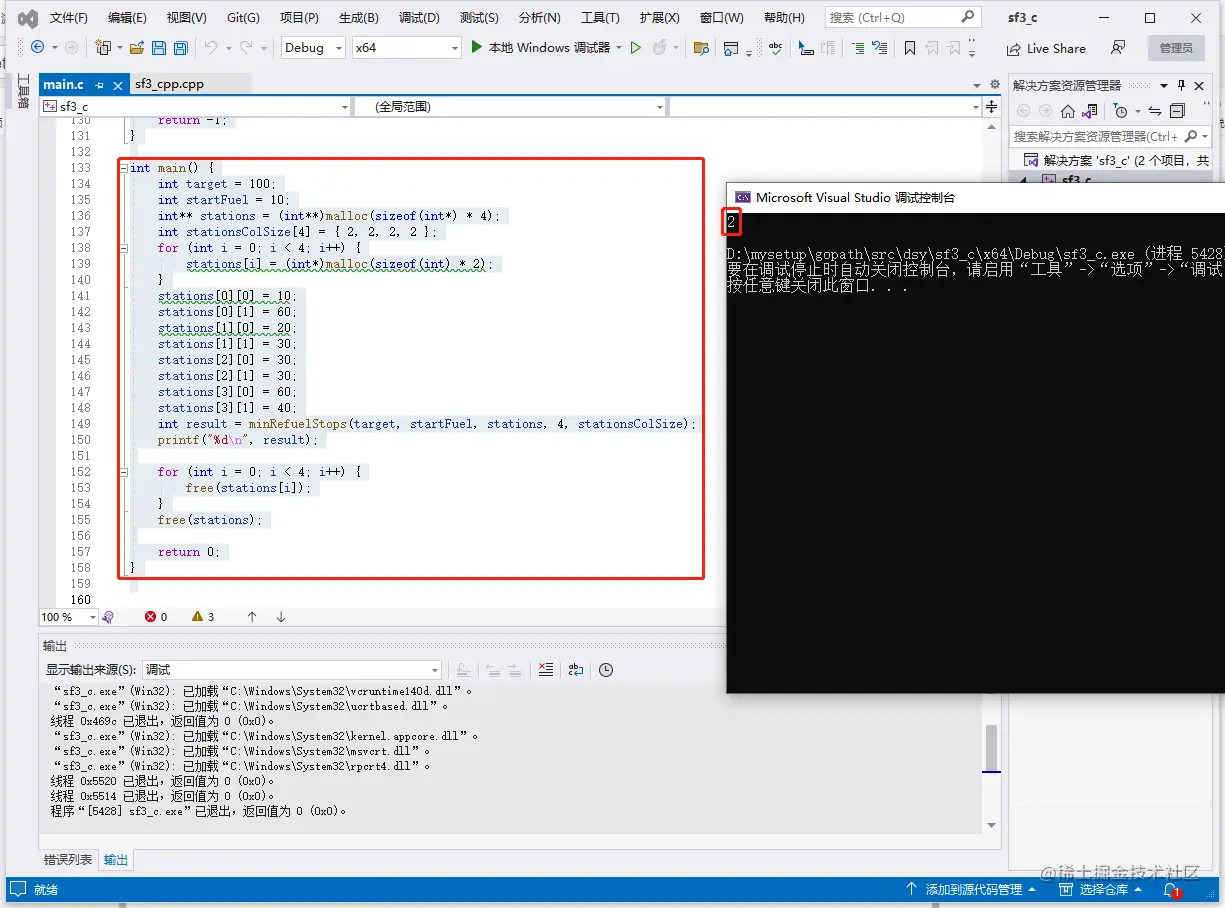
Task: Open the Git(G) menu
Action: coord(243,18)
